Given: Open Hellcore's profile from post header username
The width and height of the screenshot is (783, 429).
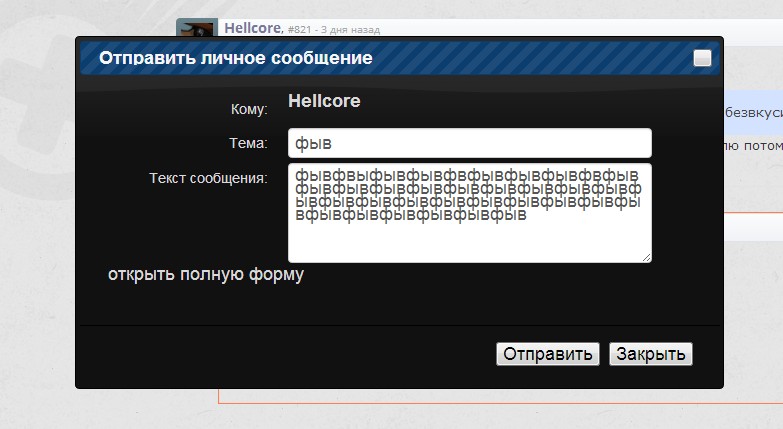Looking at the screenshot, I should point(253,28).
